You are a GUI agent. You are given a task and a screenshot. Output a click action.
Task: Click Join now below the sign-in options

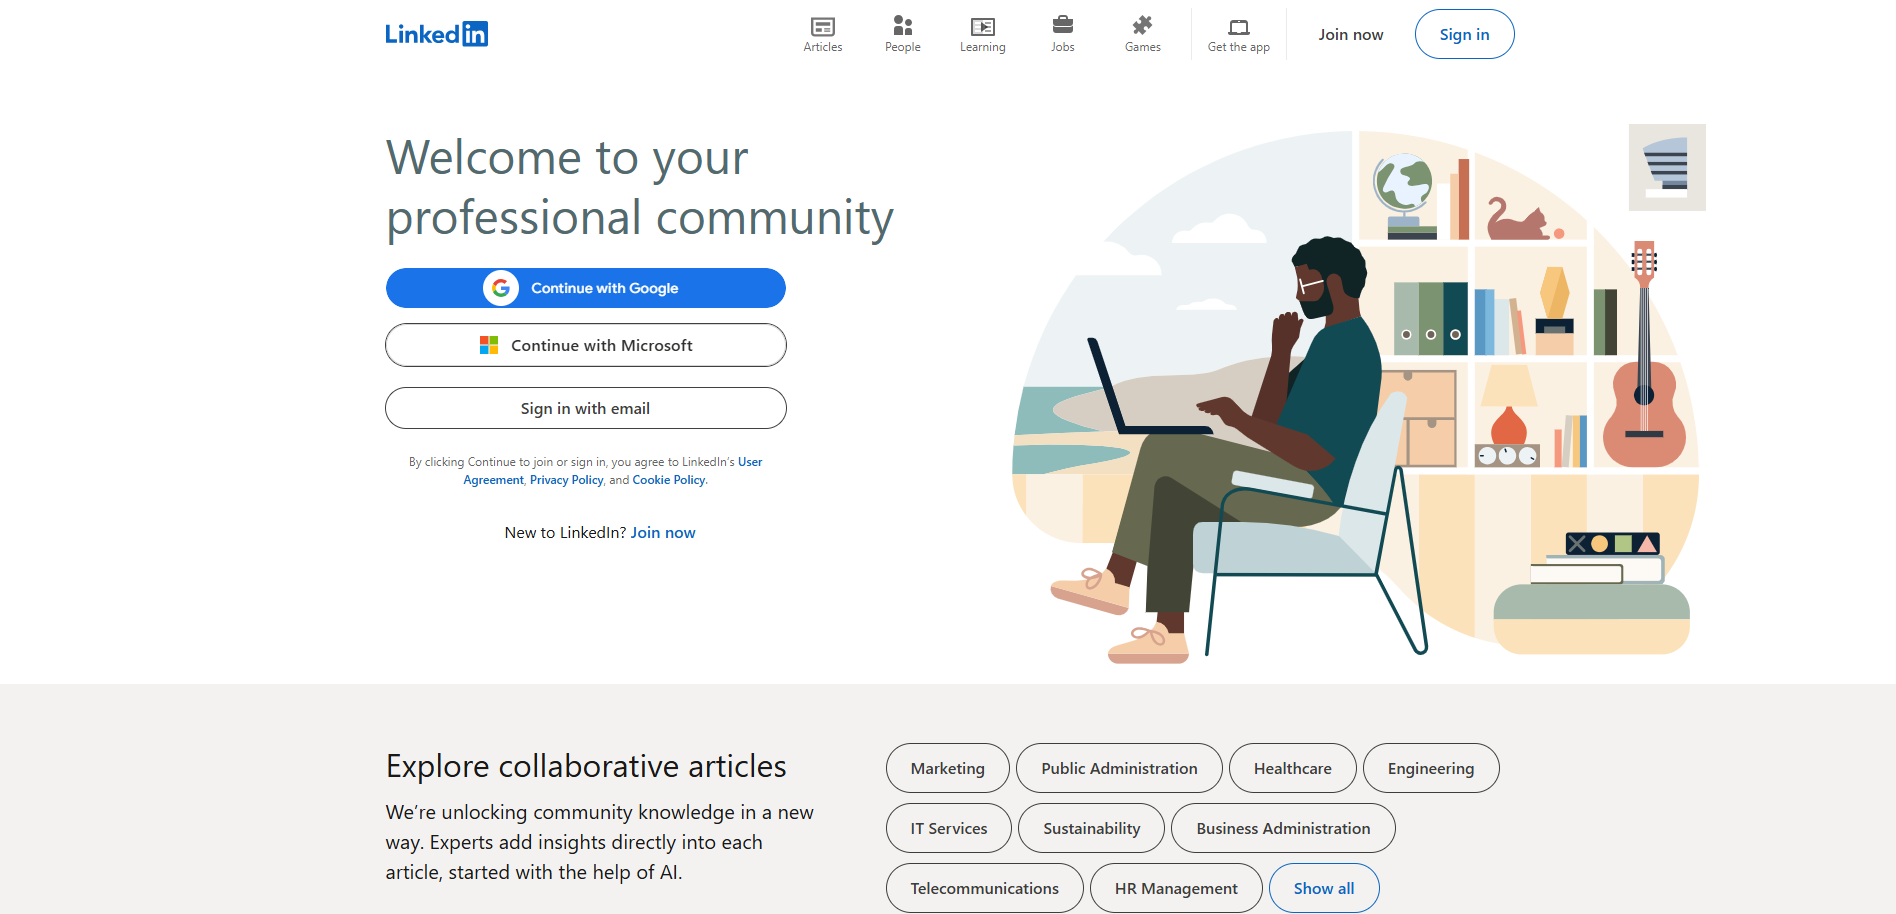[663, 533]
